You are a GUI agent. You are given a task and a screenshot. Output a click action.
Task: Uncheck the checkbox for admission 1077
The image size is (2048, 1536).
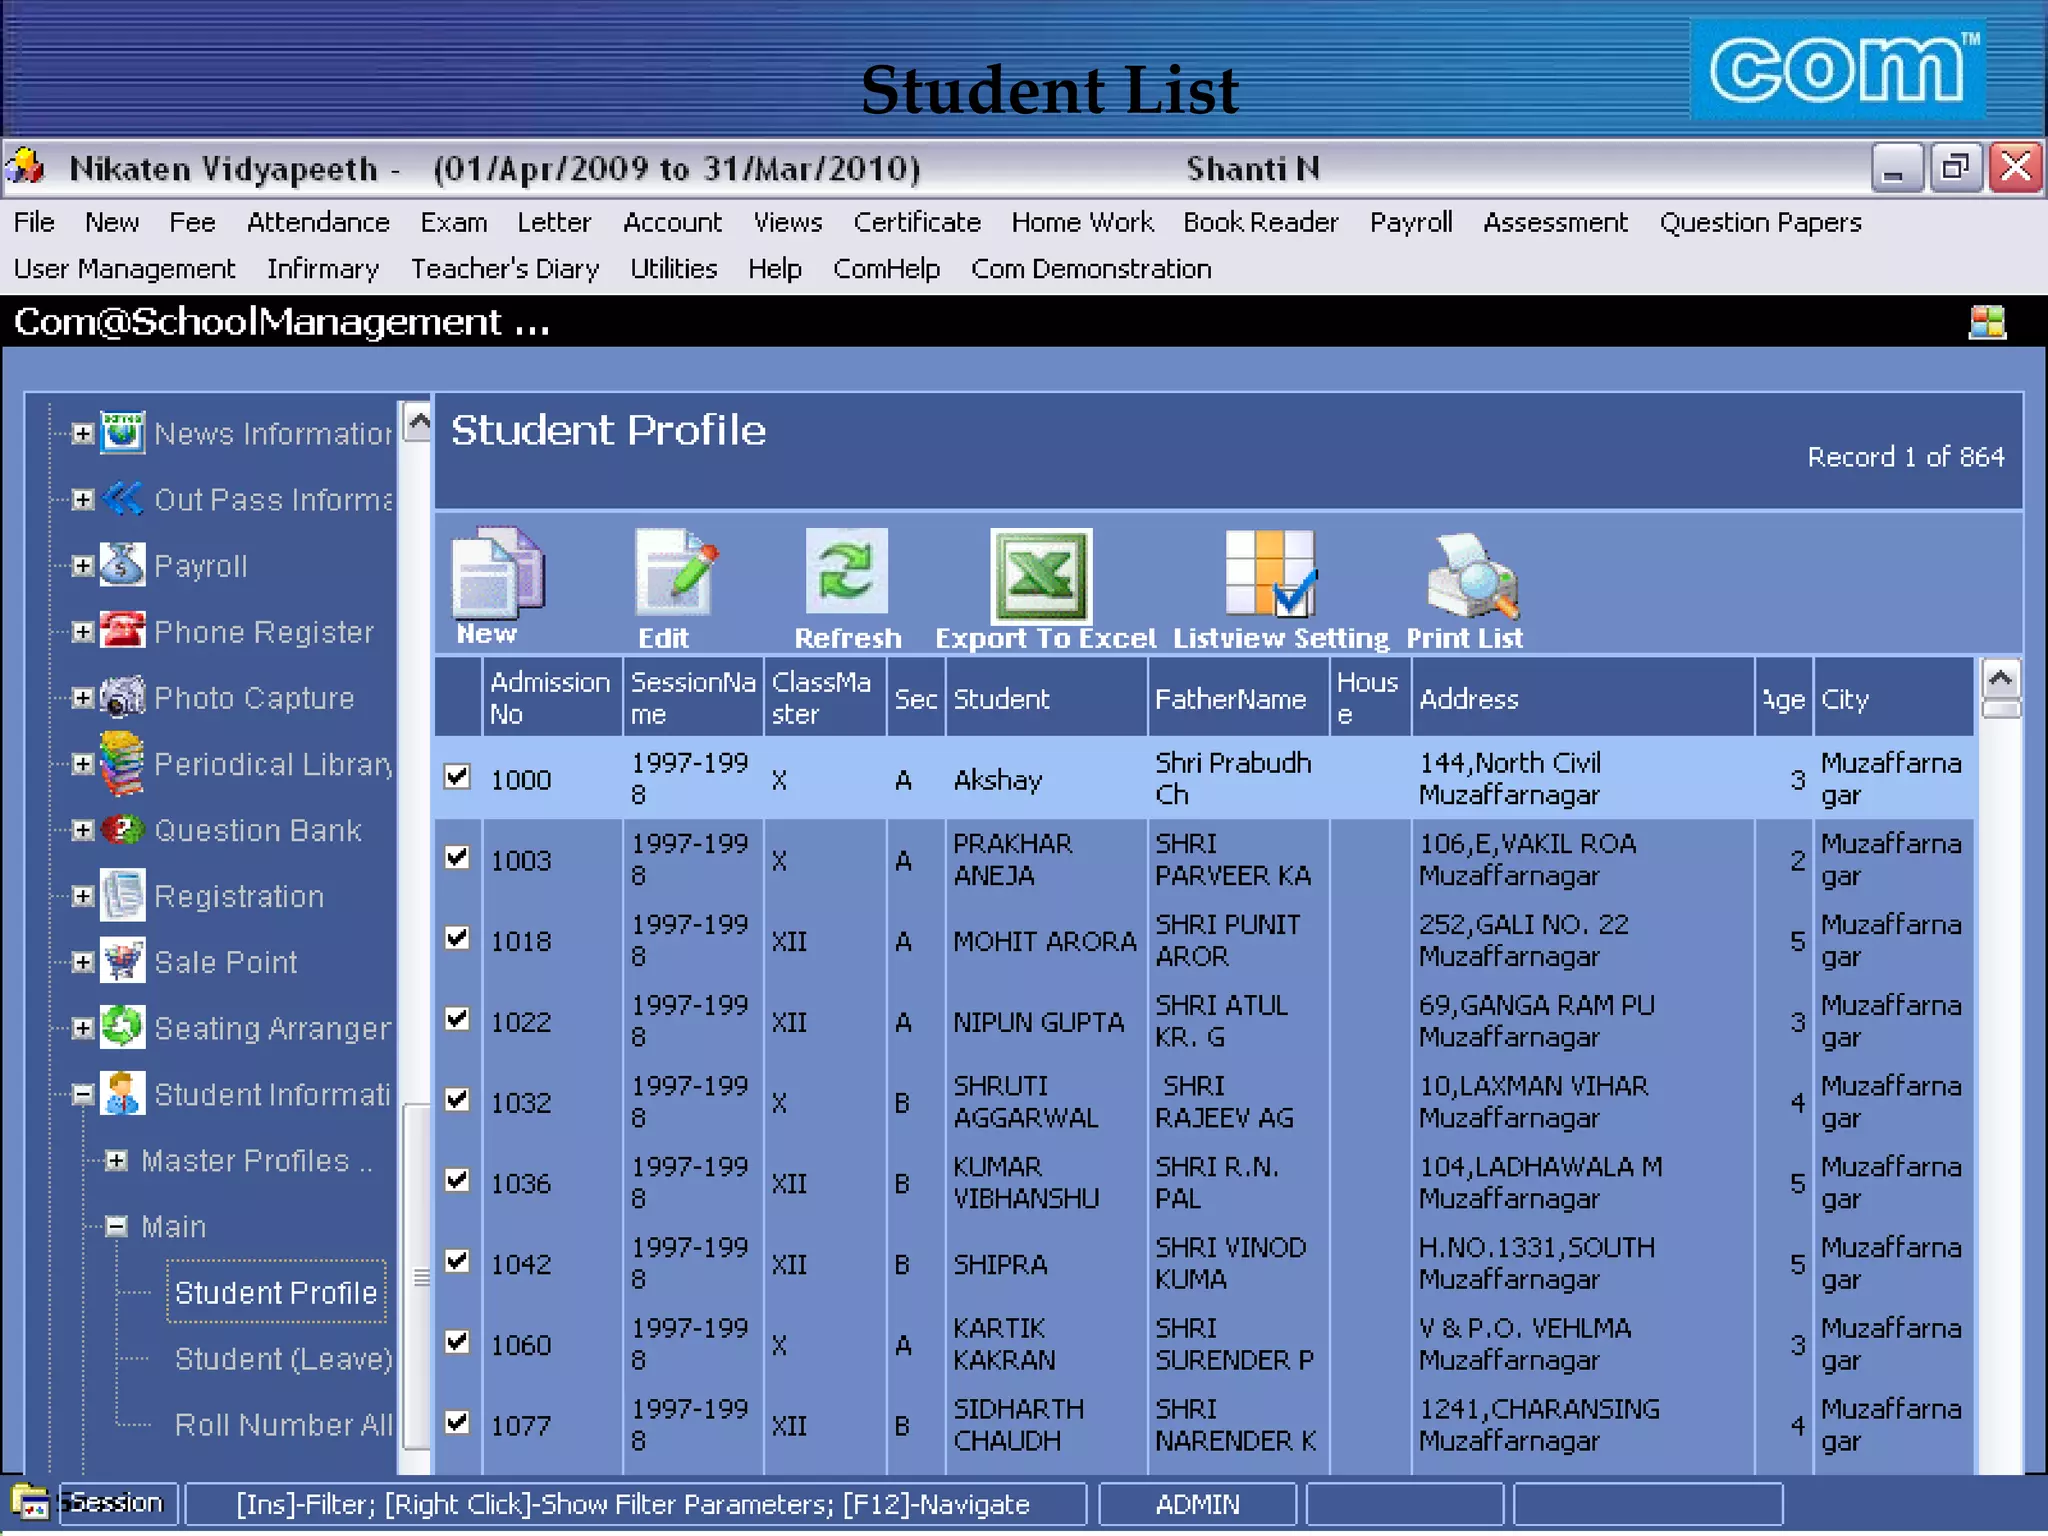457,1423
